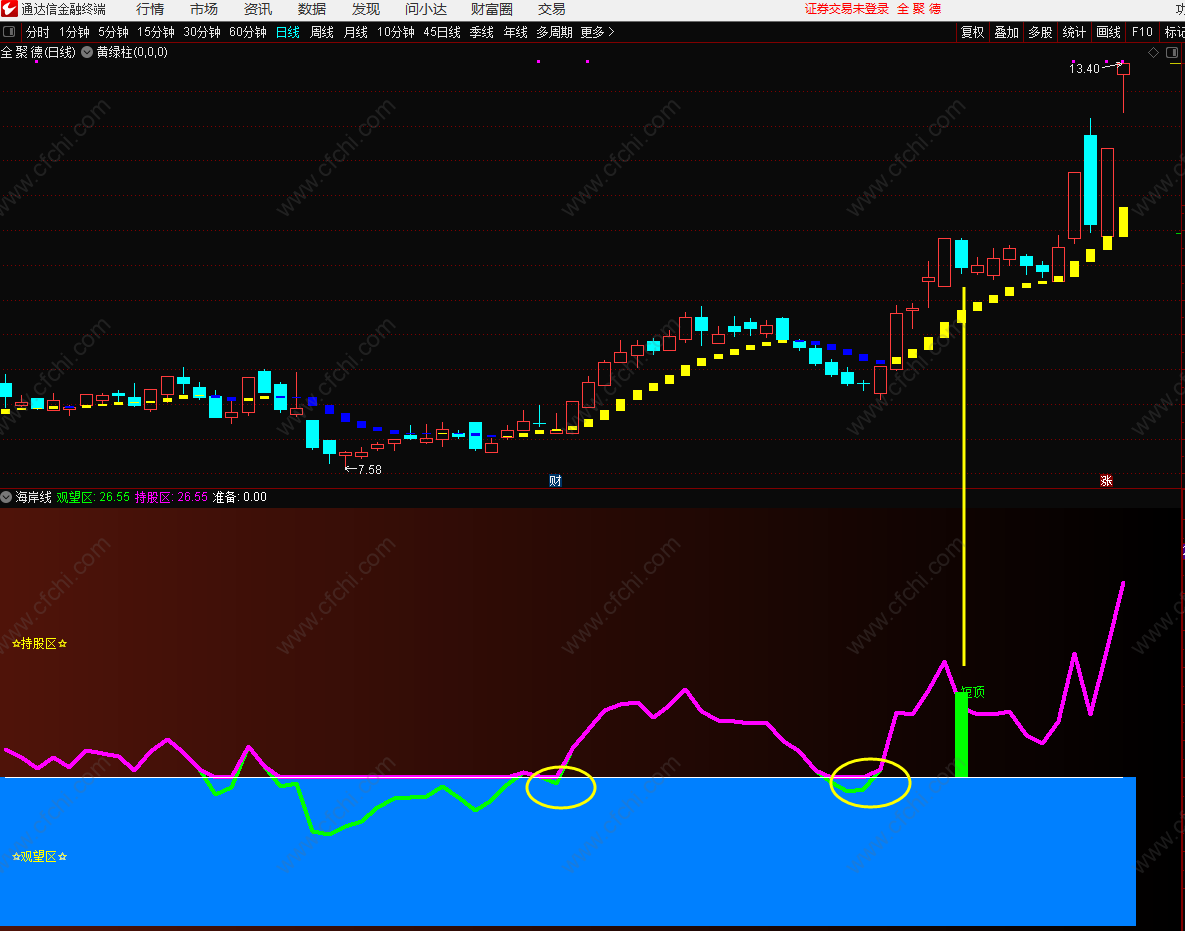Open the 问小达 menu
The height and width of the screenshot is (931, 1185).
(x=425, y=9)
